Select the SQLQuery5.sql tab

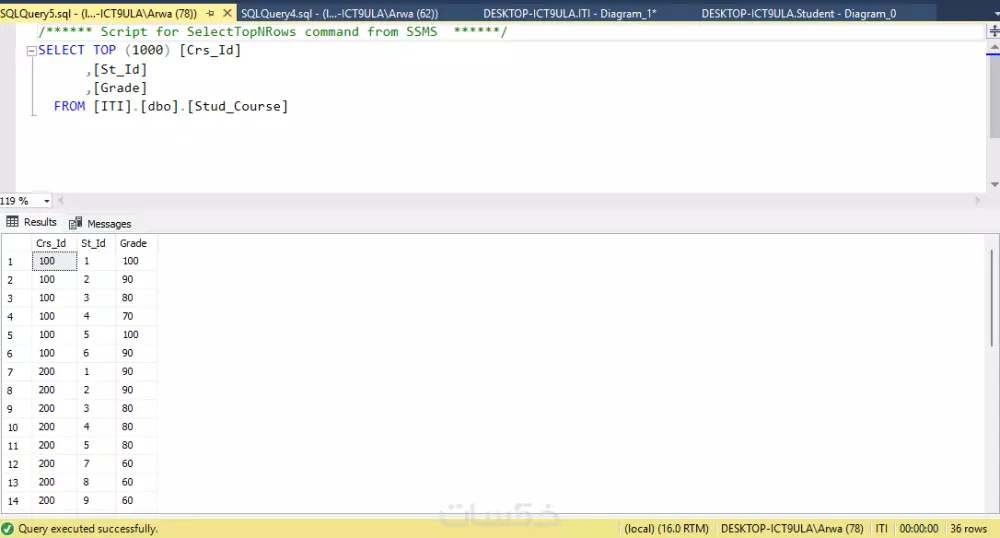tap(98, 13)
